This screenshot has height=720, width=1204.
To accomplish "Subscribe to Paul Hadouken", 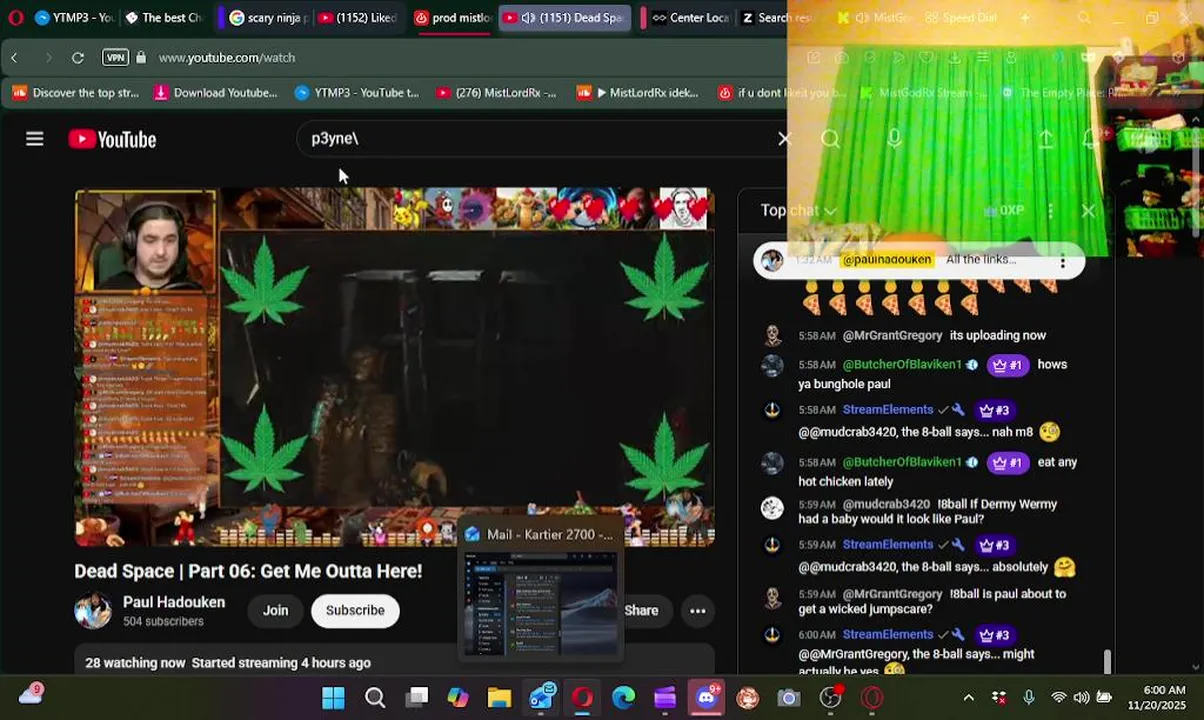I will (355, 611).
